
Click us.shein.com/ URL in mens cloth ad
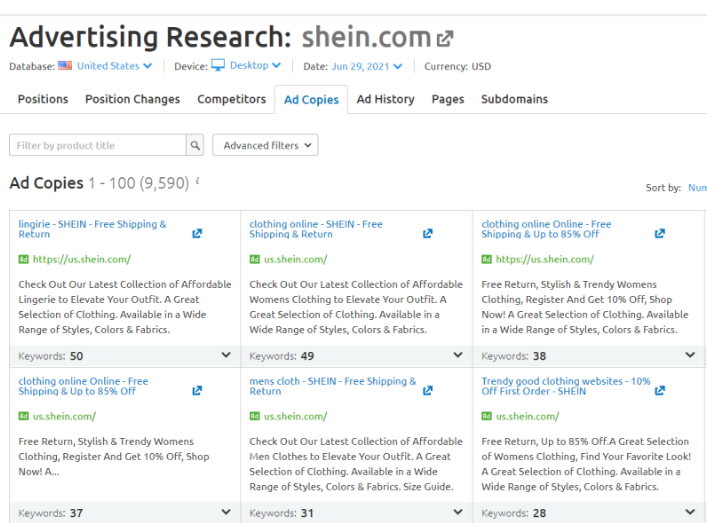tap(295, 416)
